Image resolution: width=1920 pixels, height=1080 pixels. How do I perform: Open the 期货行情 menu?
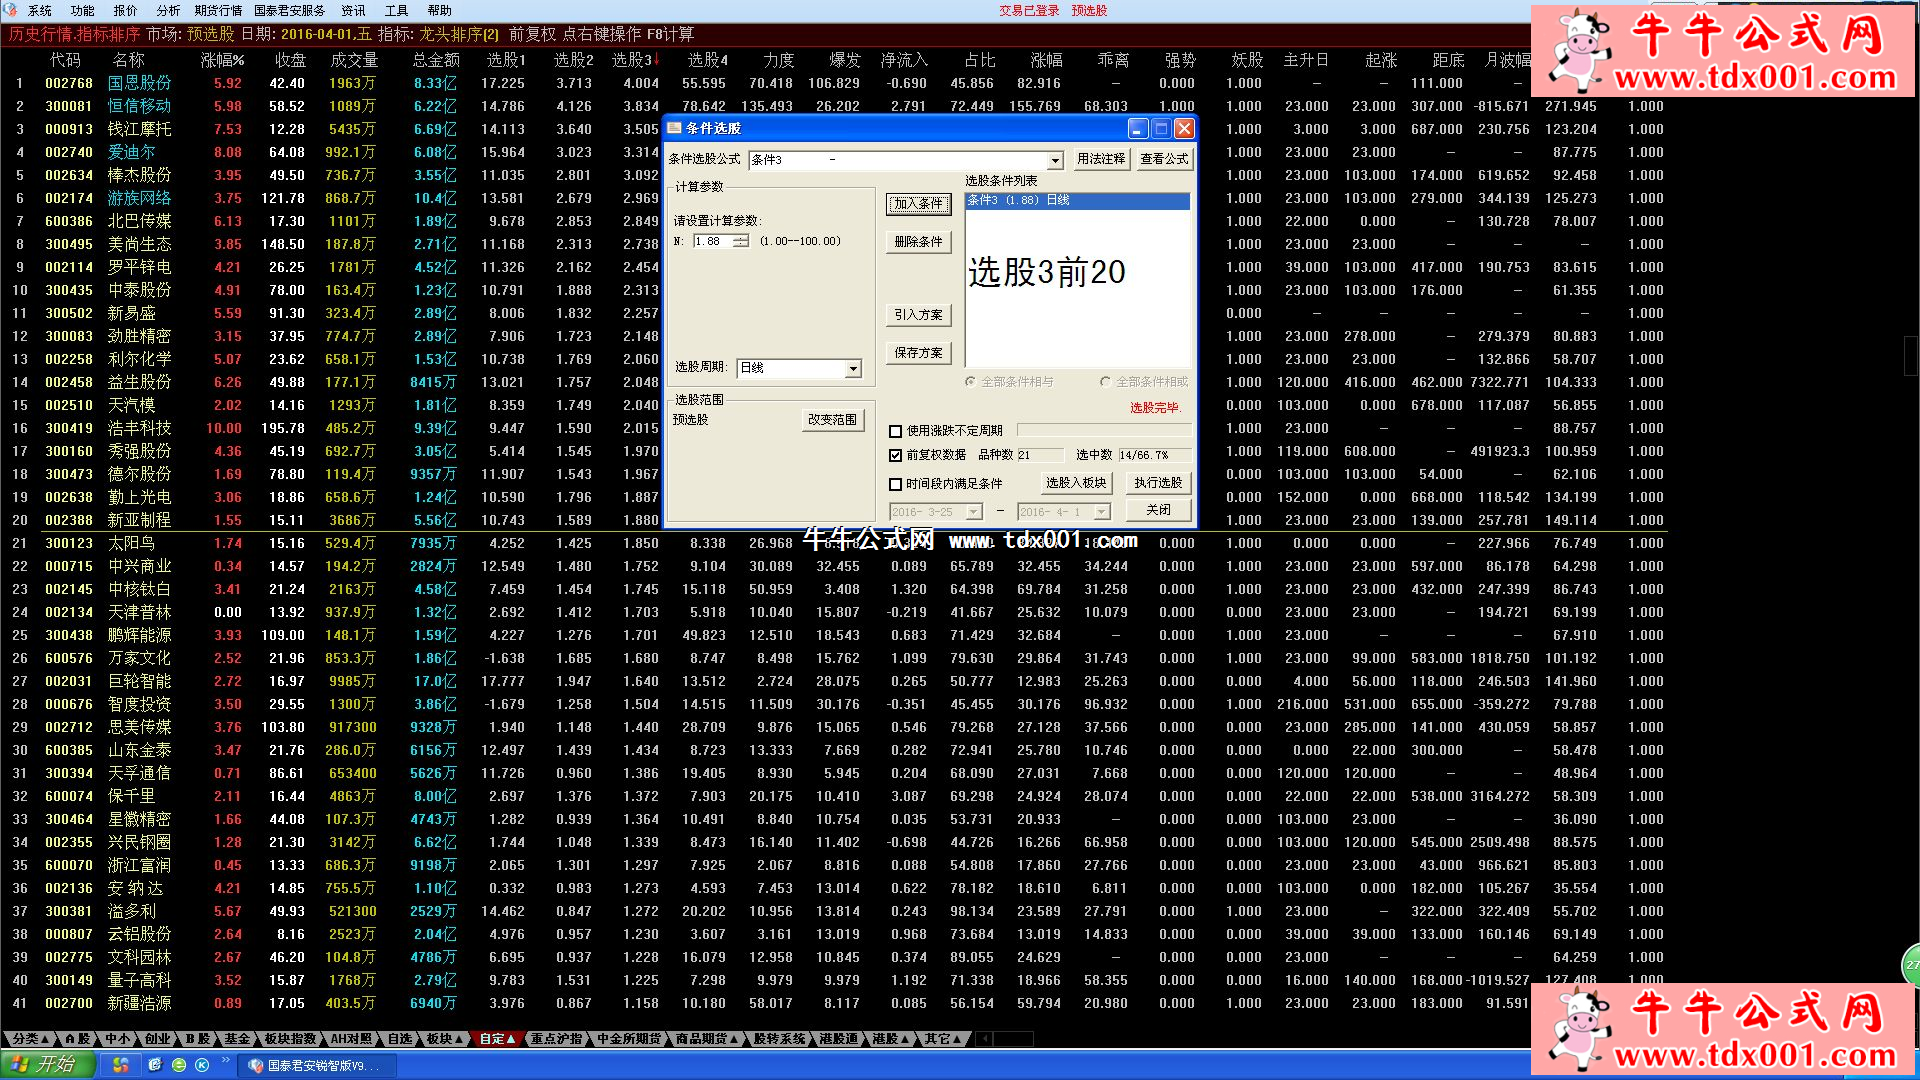(218, 10)
